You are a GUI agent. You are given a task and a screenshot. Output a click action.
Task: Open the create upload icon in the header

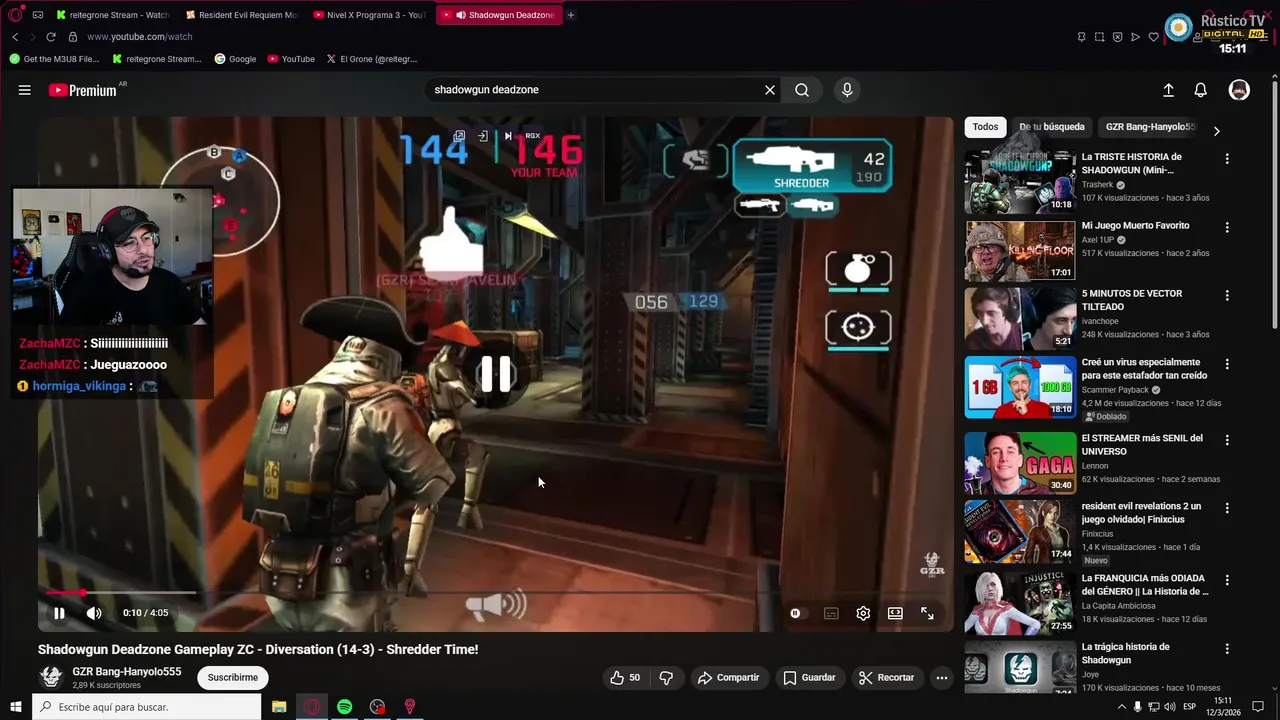(1168, 90)
